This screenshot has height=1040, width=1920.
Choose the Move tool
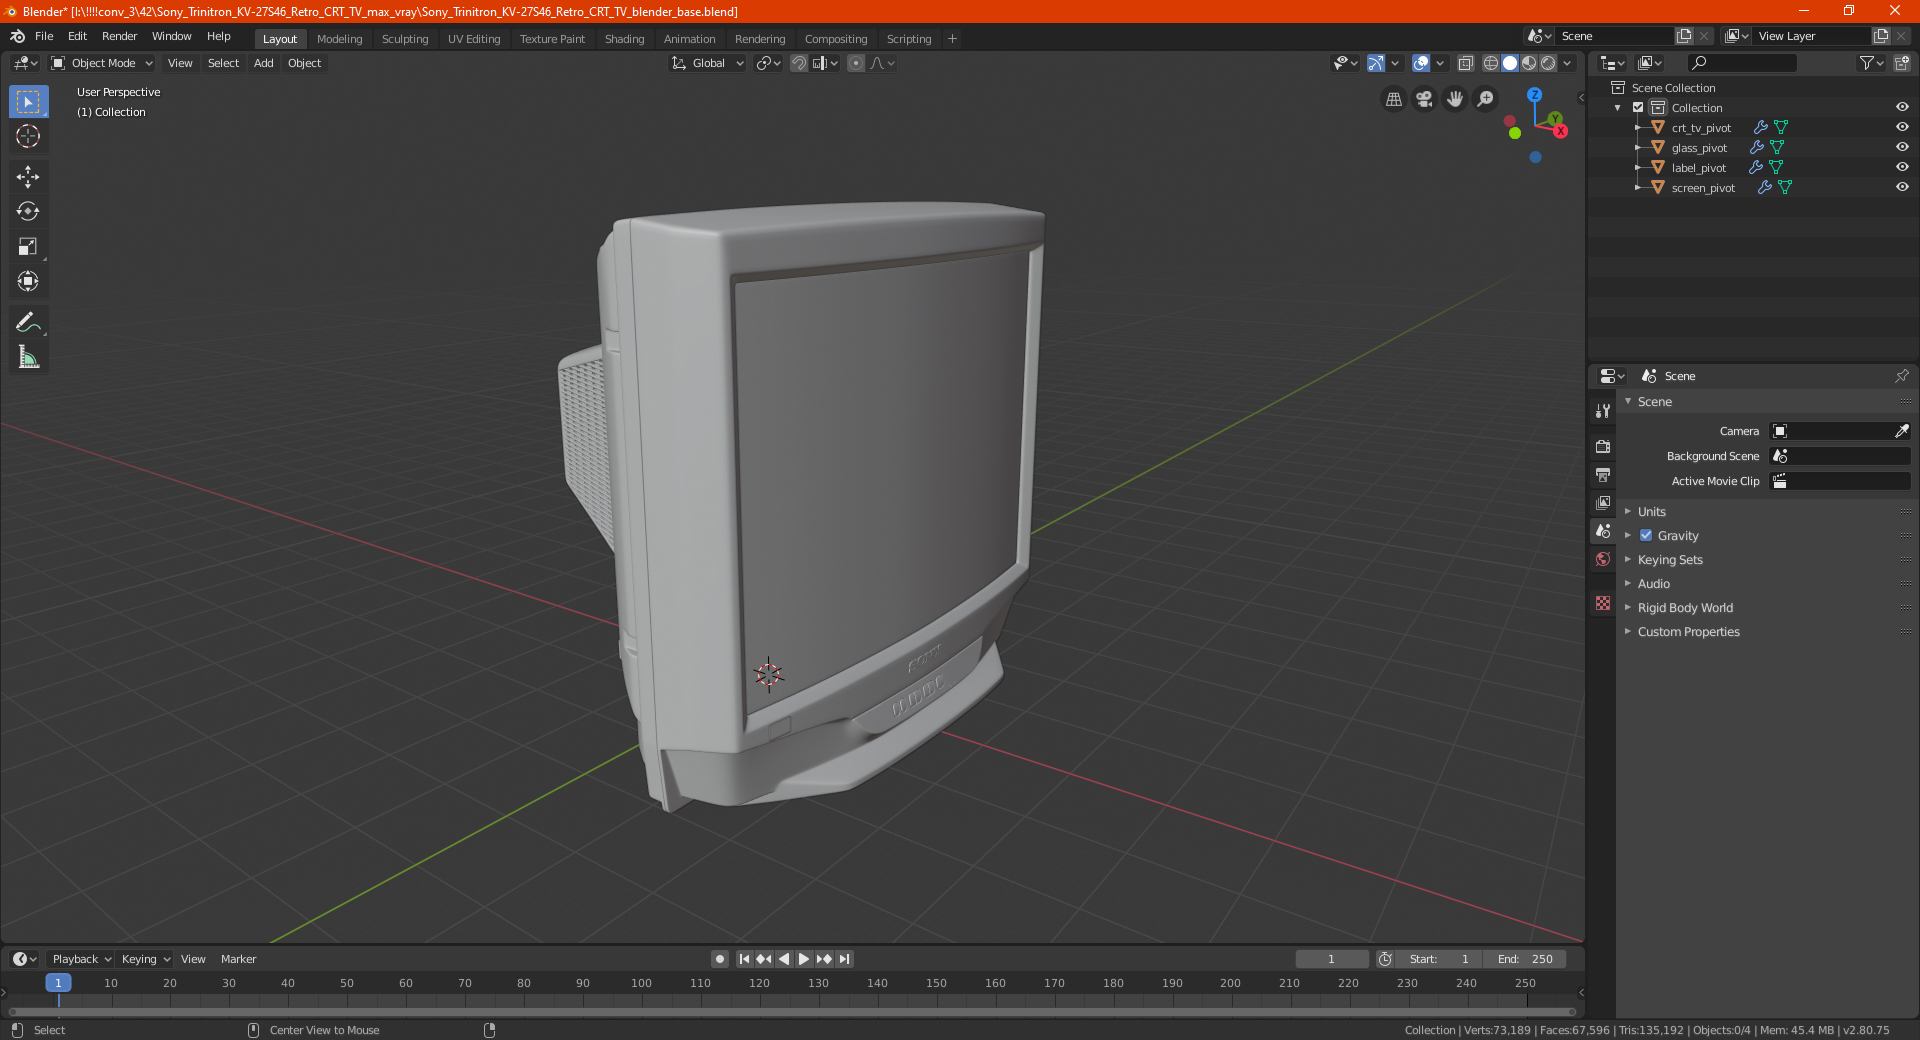point(28,177)
